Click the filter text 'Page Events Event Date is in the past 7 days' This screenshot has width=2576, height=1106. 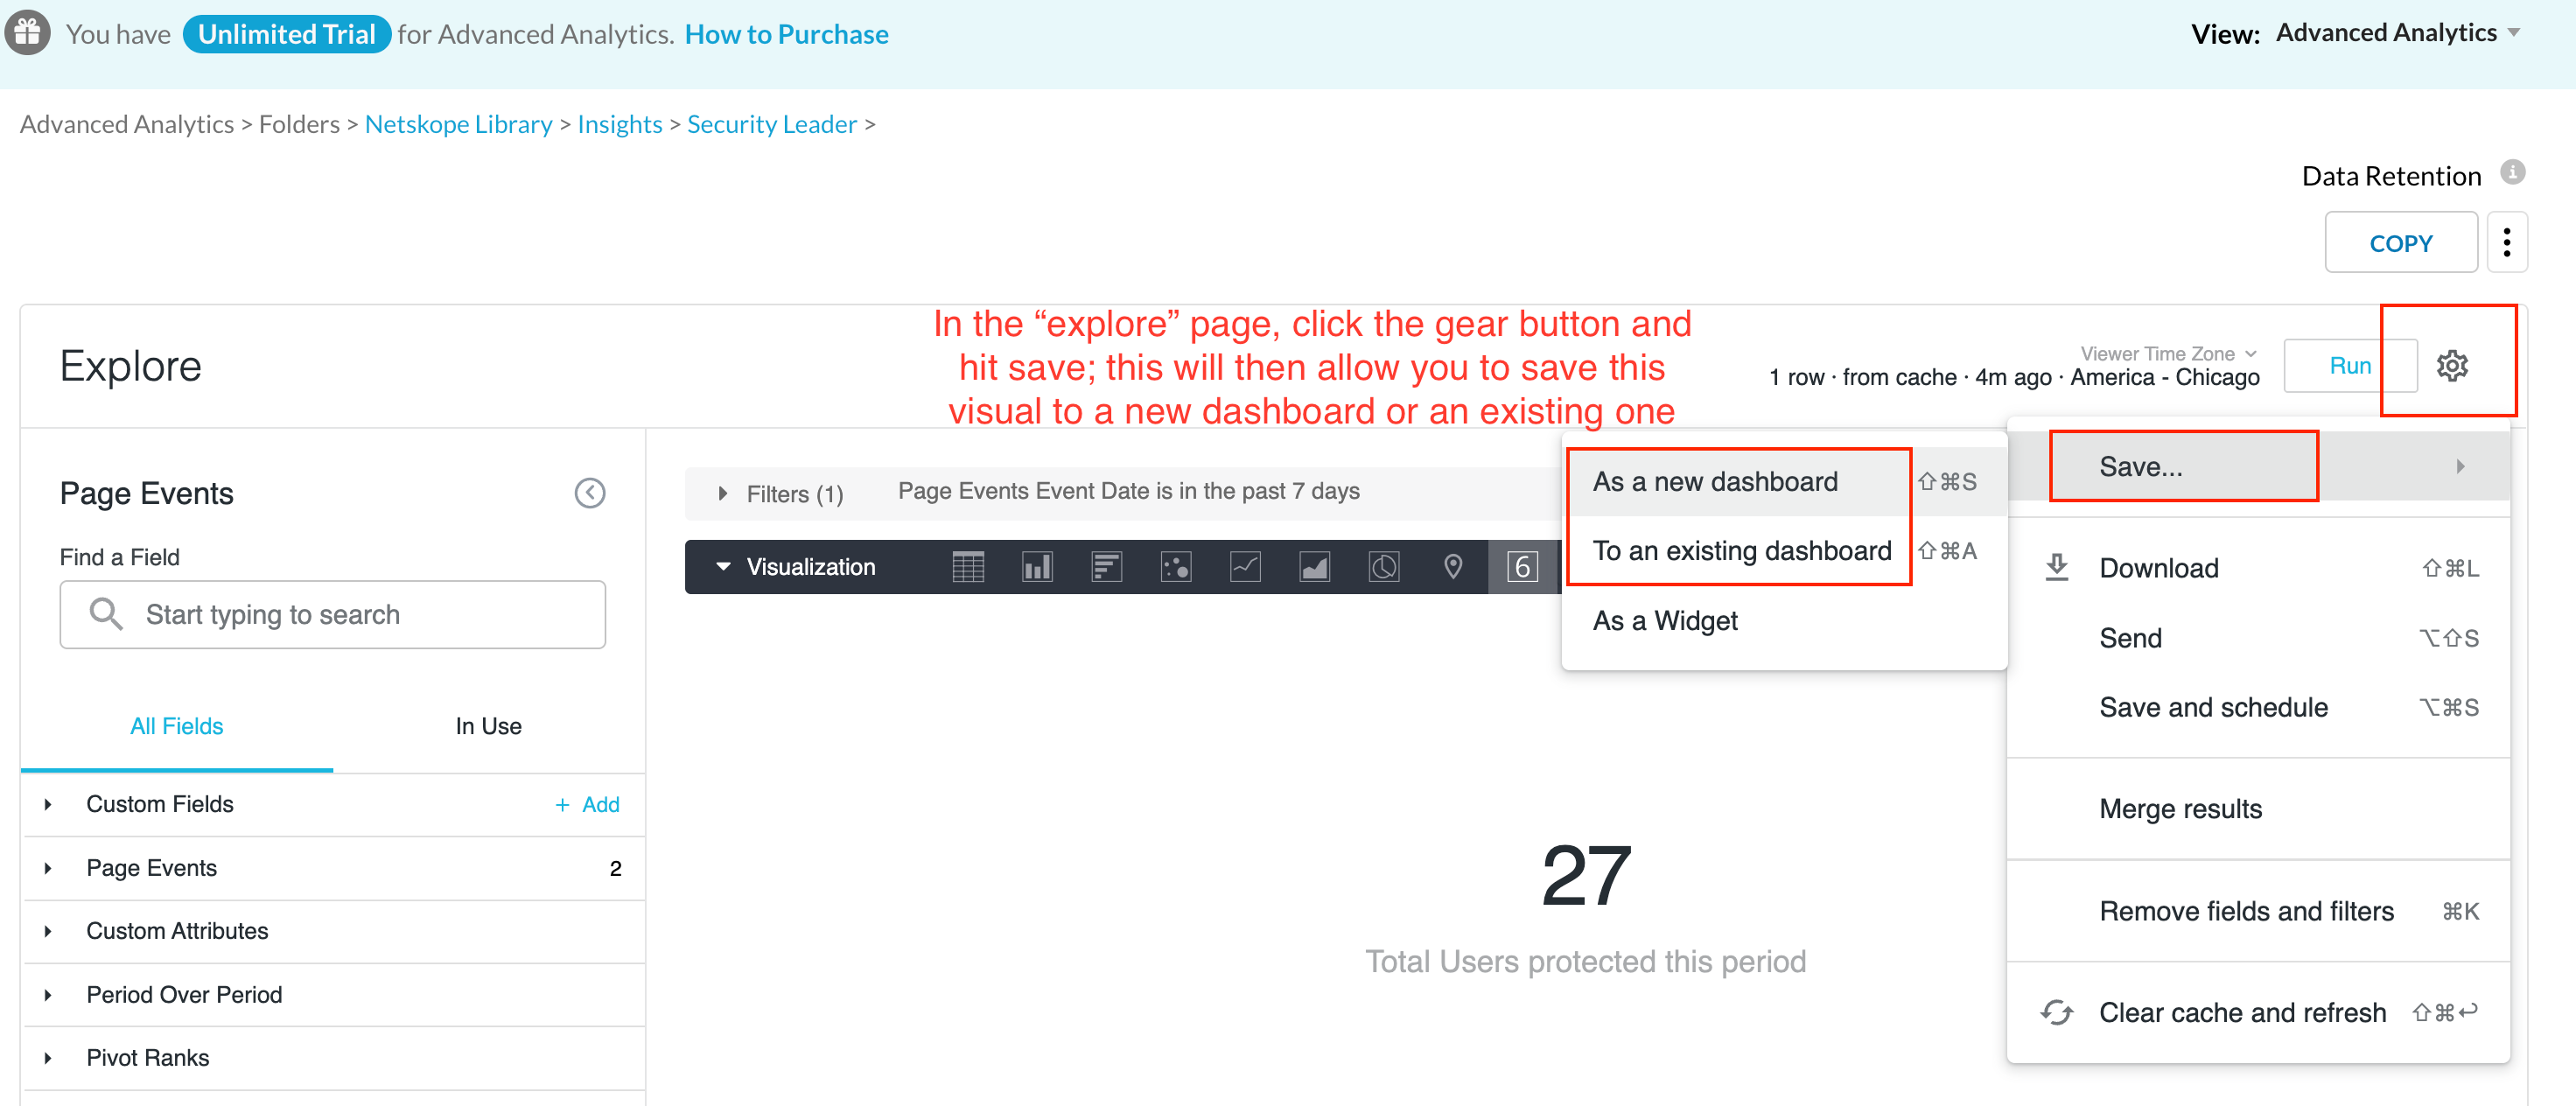1128,491
